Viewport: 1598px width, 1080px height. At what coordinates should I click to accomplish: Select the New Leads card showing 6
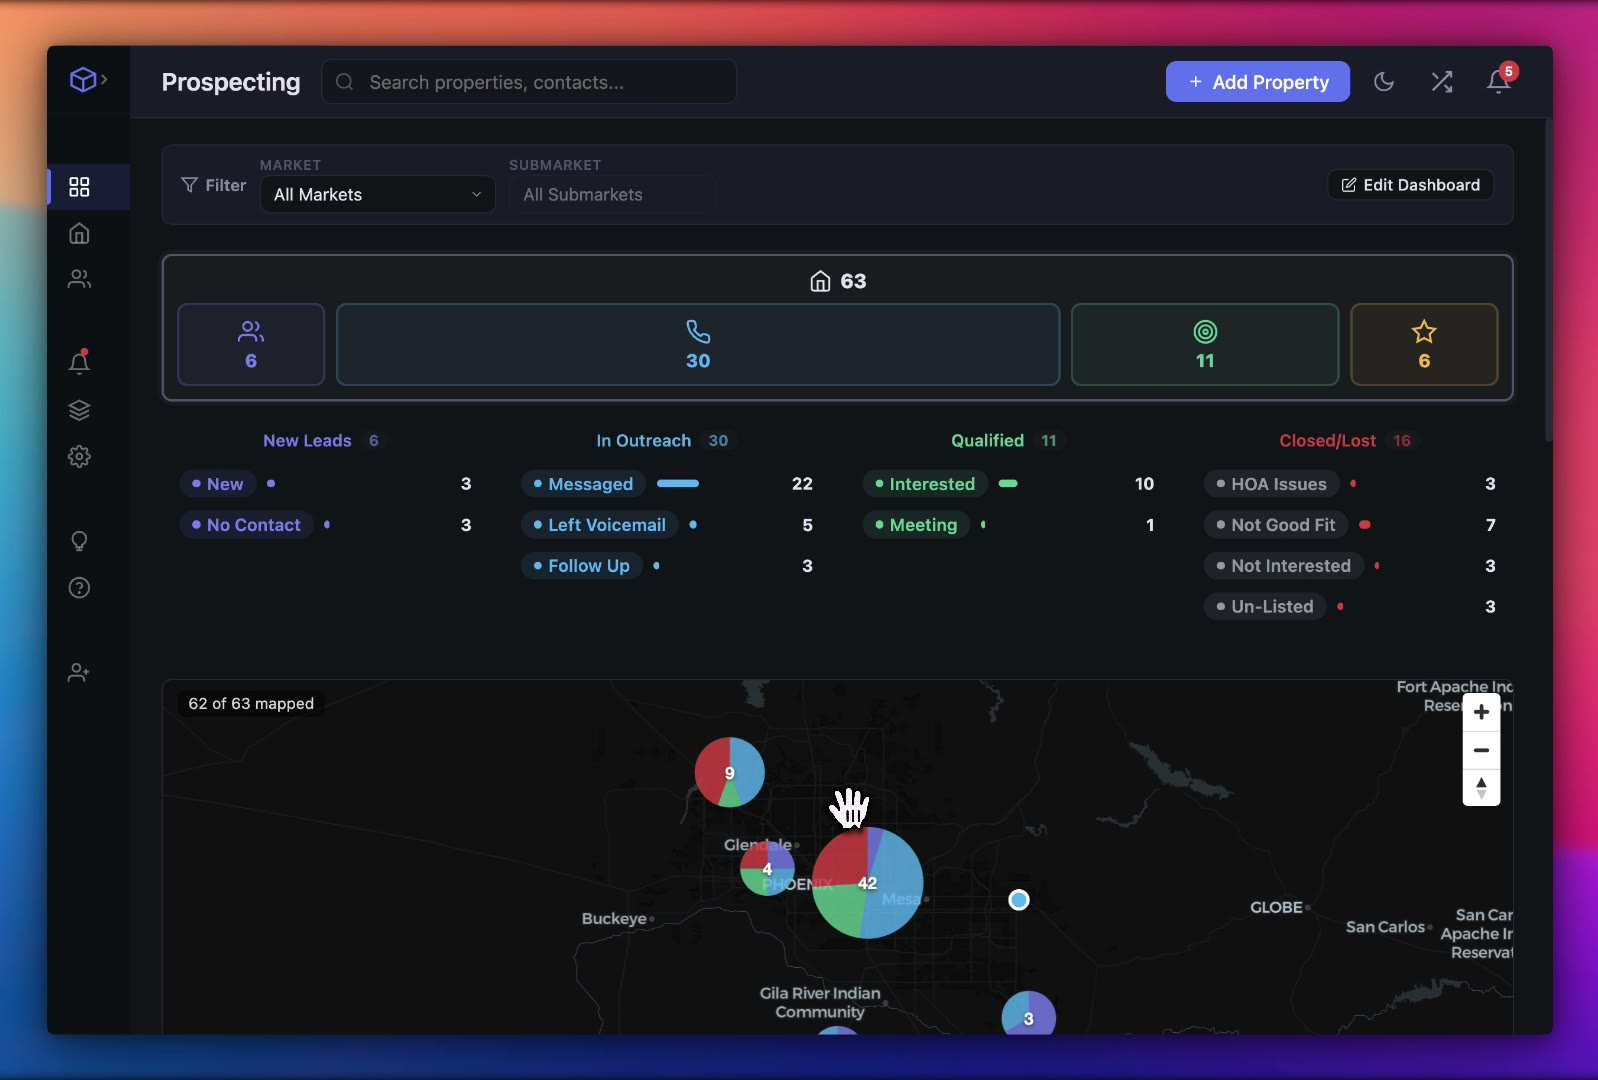251,344
